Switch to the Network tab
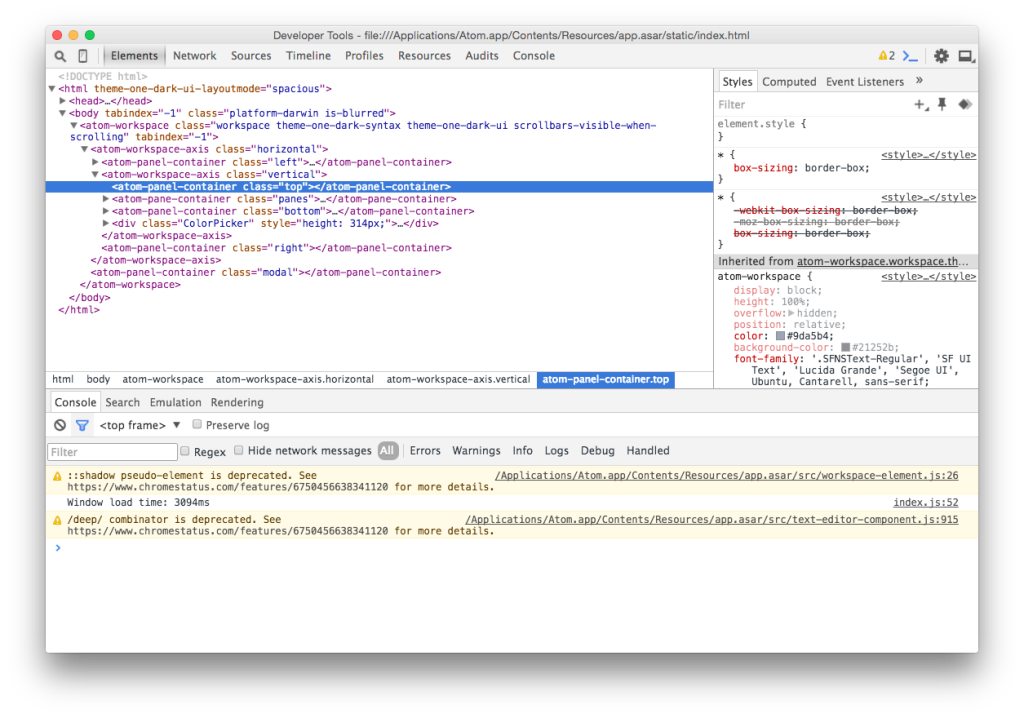 pos(195,56)
